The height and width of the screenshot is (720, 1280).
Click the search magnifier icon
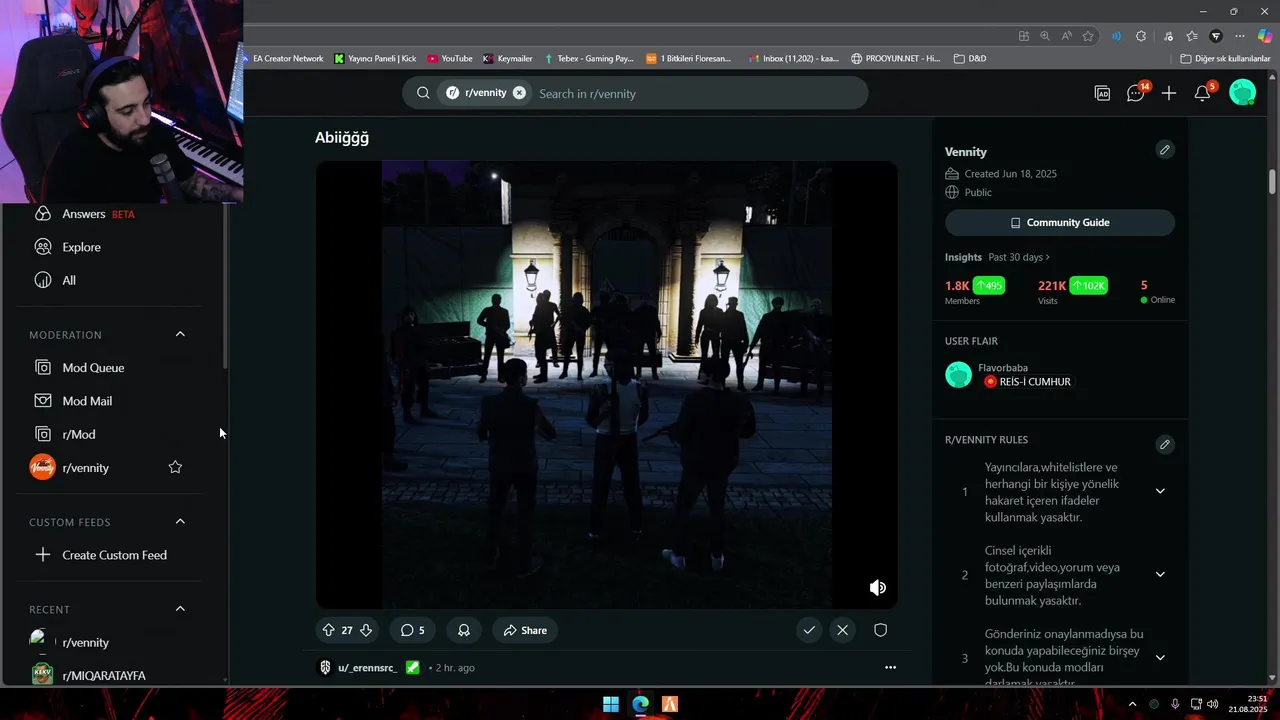point(423,93)
